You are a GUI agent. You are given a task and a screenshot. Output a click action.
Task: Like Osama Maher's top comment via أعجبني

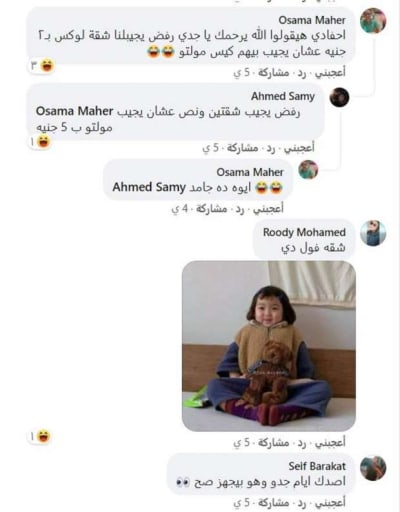[330, 72]
